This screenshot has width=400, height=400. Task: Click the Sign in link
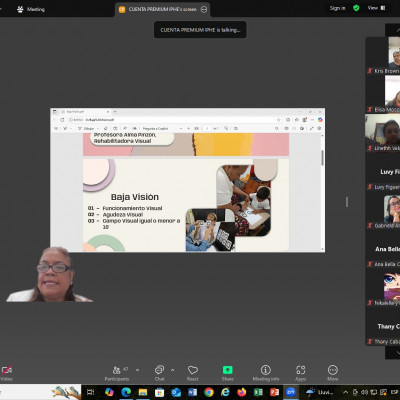coord(337,8)
